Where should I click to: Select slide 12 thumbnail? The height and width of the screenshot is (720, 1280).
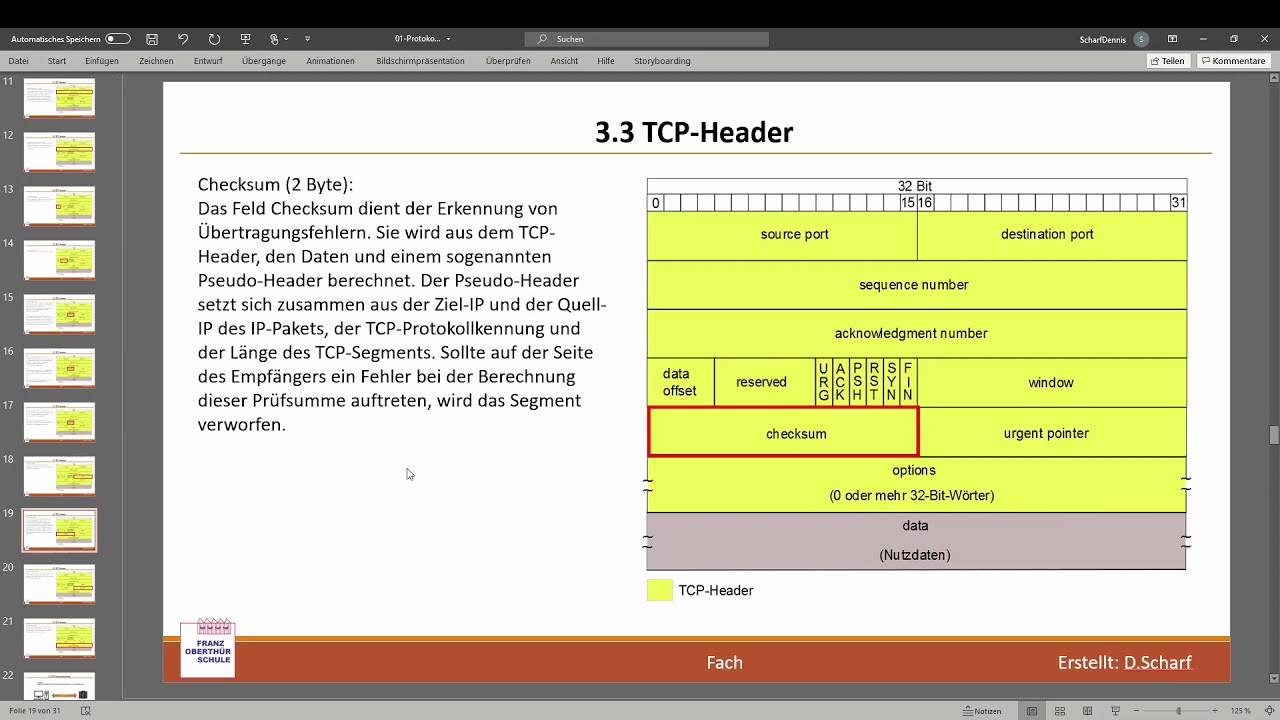[x=59, y=151]
